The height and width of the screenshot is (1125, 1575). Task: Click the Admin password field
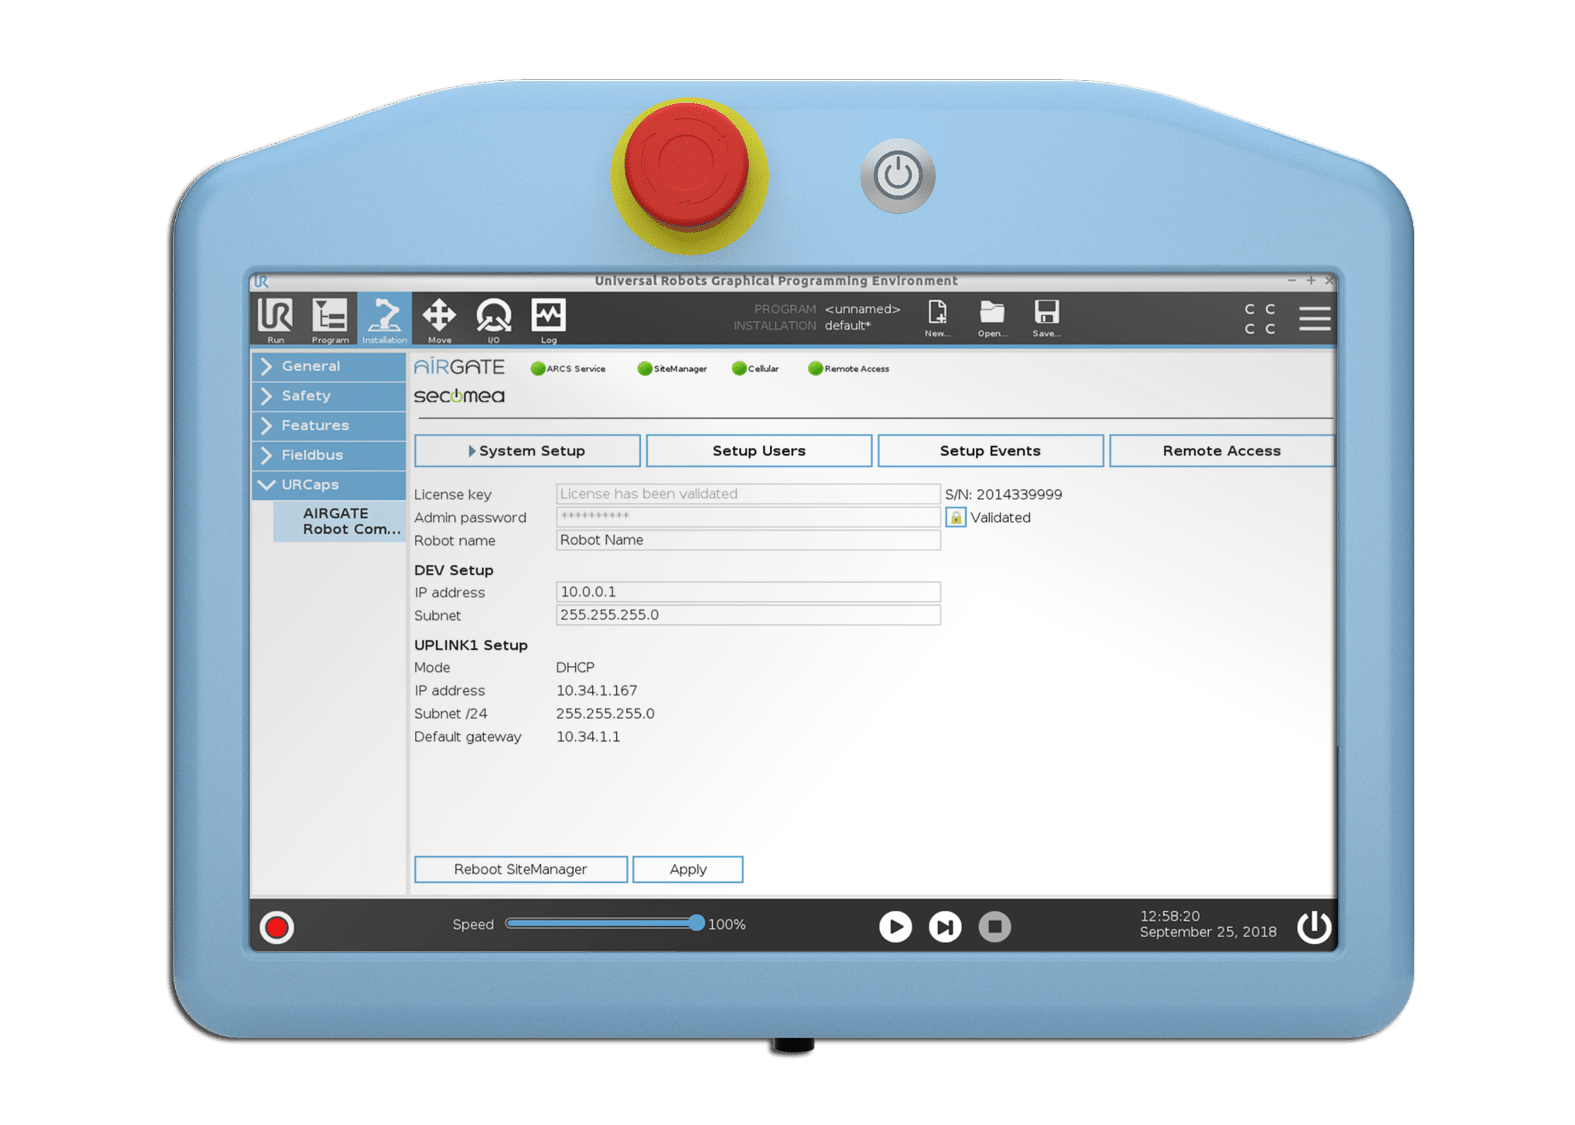click(x=748, y=517)
